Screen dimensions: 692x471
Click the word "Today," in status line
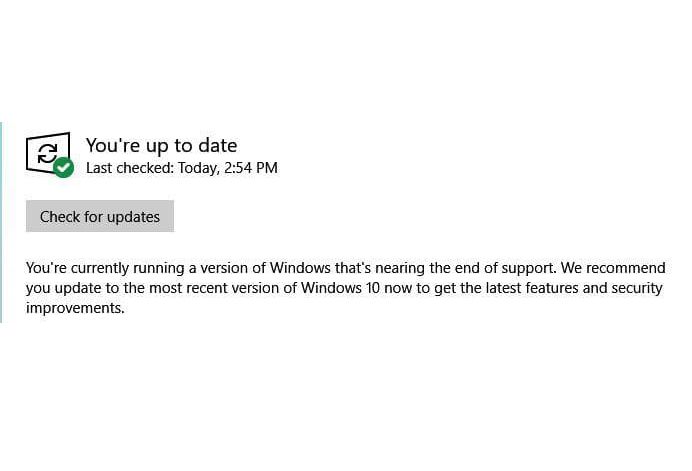[x=198, y=168]
